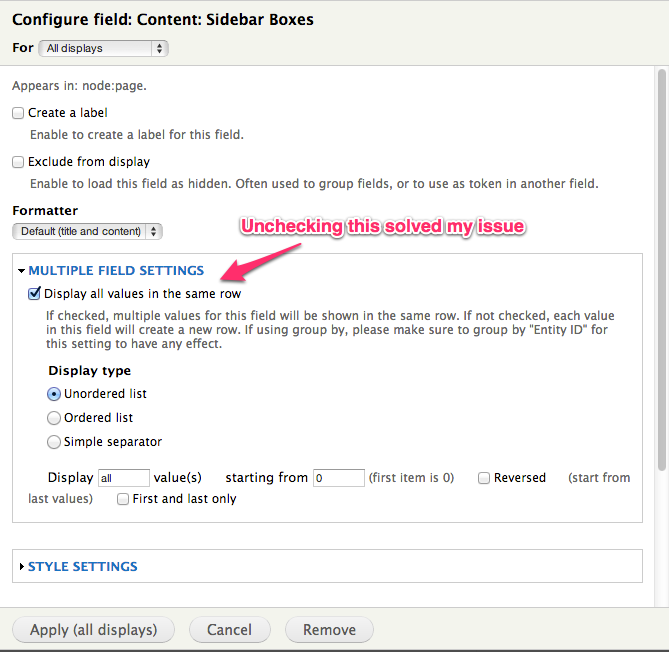This screenshot has width=669, height=652.
Task: Click the Cancel button
Action: pyautogui.click(x=229, y=630)
